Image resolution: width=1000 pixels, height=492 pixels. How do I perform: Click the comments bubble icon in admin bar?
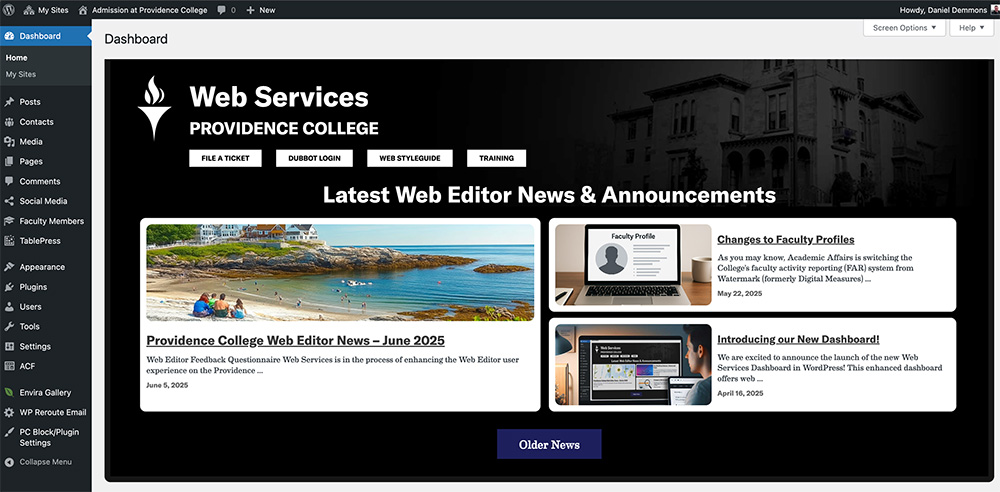click(x=221, y=9)
